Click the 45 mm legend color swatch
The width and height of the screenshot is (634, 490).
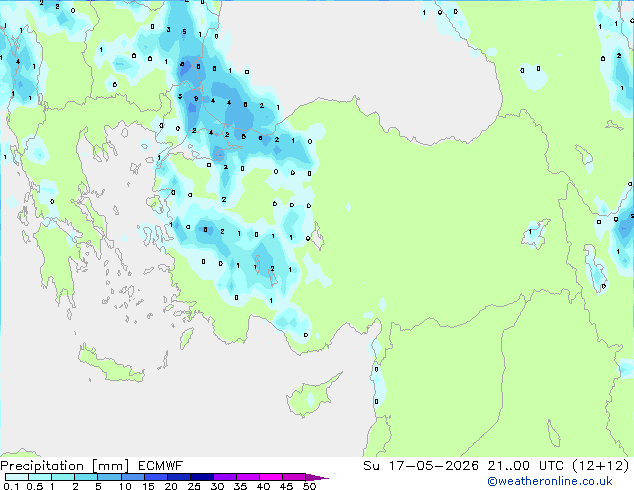pyautogui.click(x=294, y=477)
